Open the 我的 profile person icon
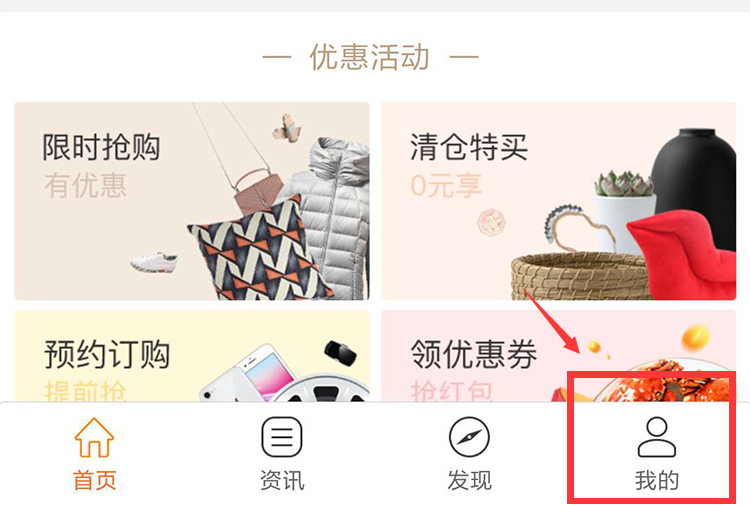The width and height of the screenshot is (750, 506). tap(657, 437)
